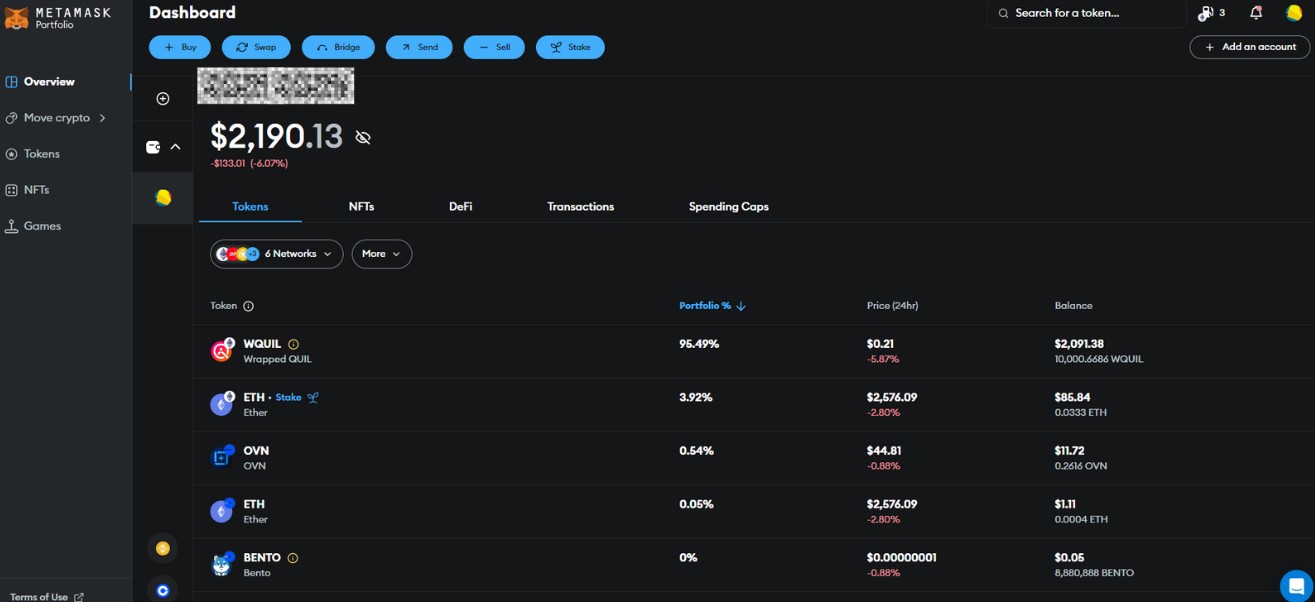This screenshot has height=602, width=1315.
Task: Open the More filter dropdown
Action: coord(381,254)
